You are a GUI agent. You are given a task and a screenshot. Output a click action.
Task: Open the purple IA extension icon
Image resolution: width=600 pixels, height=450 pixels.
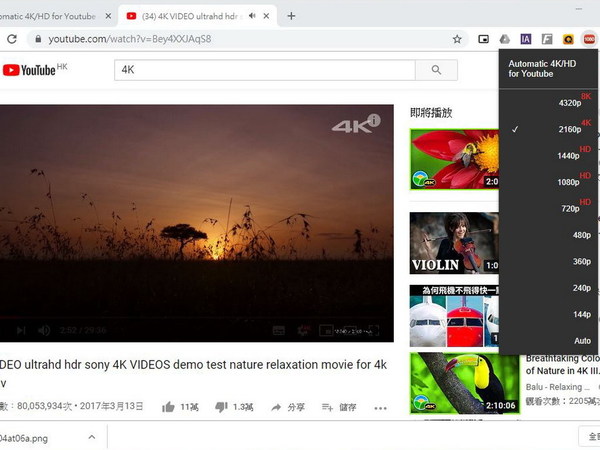pyautogui.click(x=526, y=39)
